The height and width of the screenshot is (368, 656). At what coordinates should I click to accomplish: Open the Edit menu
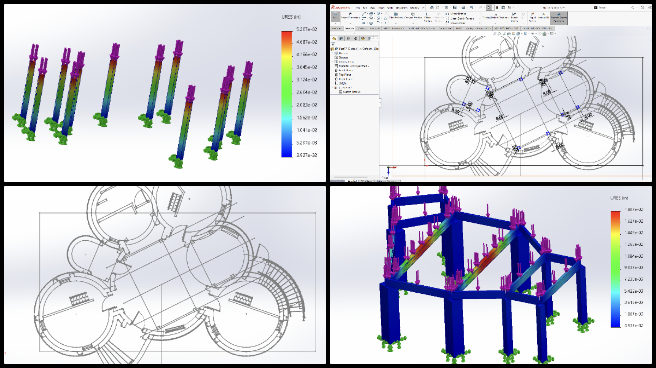pyautogui.click(x=365, y=8)
